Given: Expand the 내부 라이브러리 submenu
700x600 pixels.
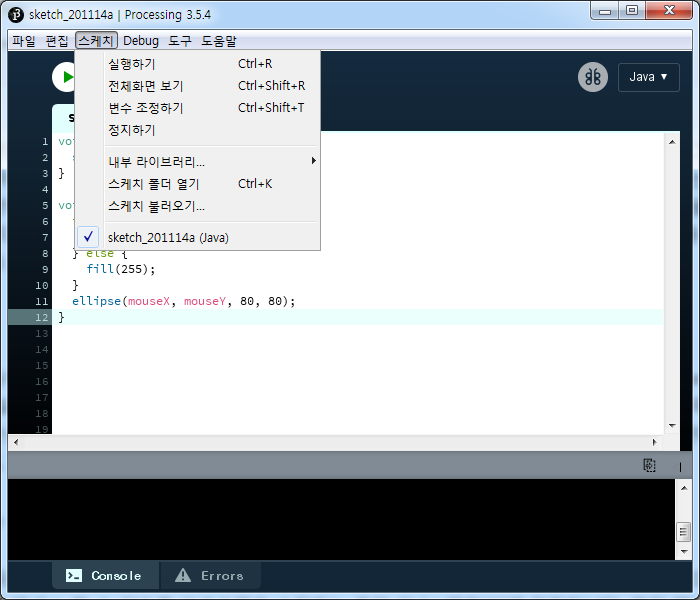Looking at the screenshot, I should [x=197, y=162].
